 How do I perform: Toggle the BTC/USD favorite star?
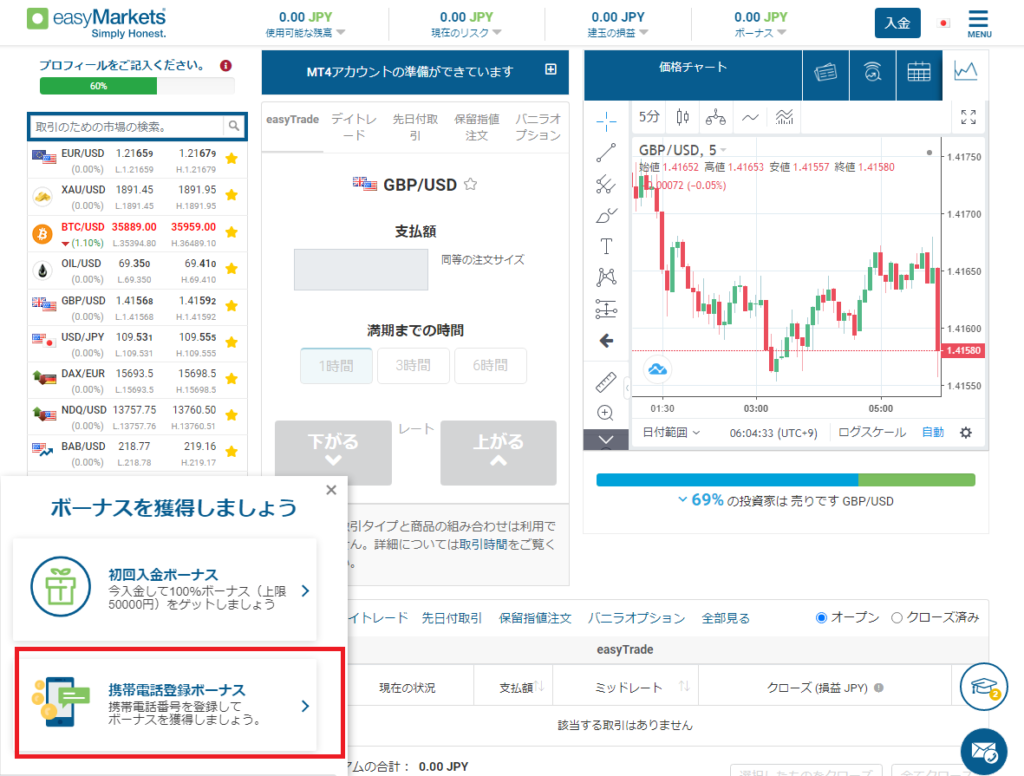pos(231,232)
